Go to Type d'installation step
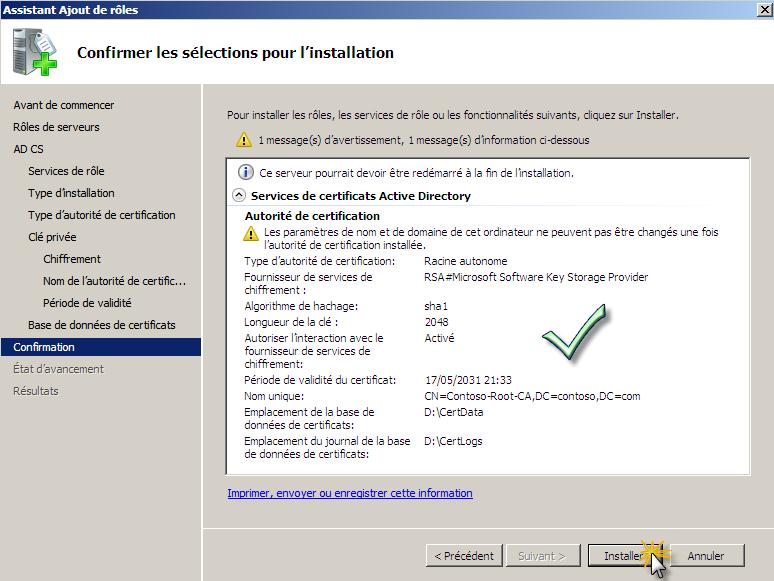Screen dimensions: 774x581 (71, 193)
